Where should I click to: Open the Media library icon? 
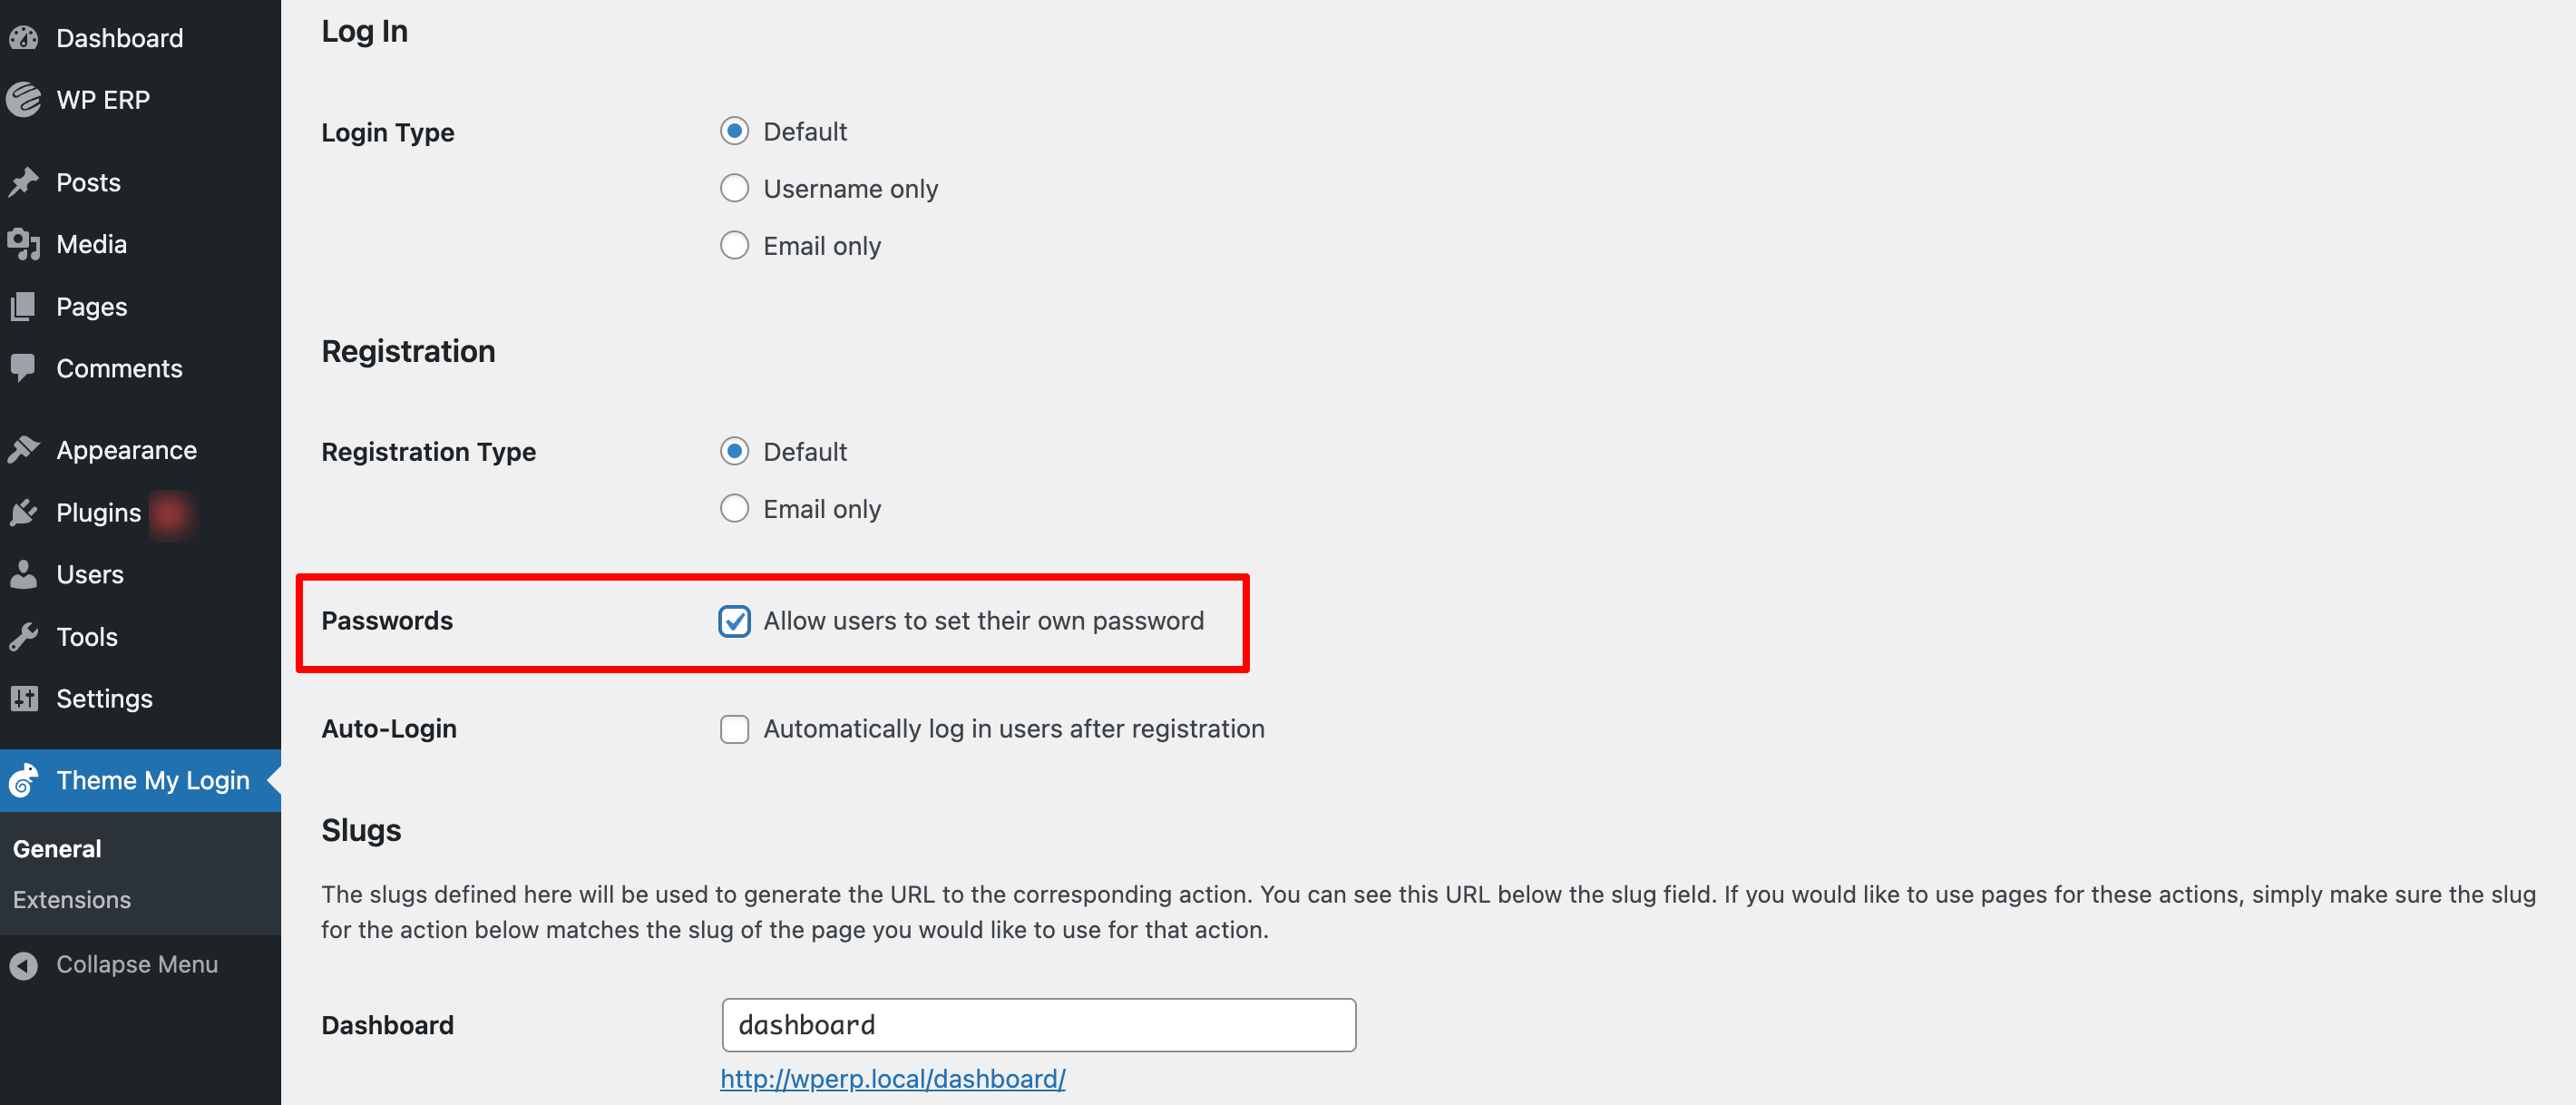click(24, 243)
